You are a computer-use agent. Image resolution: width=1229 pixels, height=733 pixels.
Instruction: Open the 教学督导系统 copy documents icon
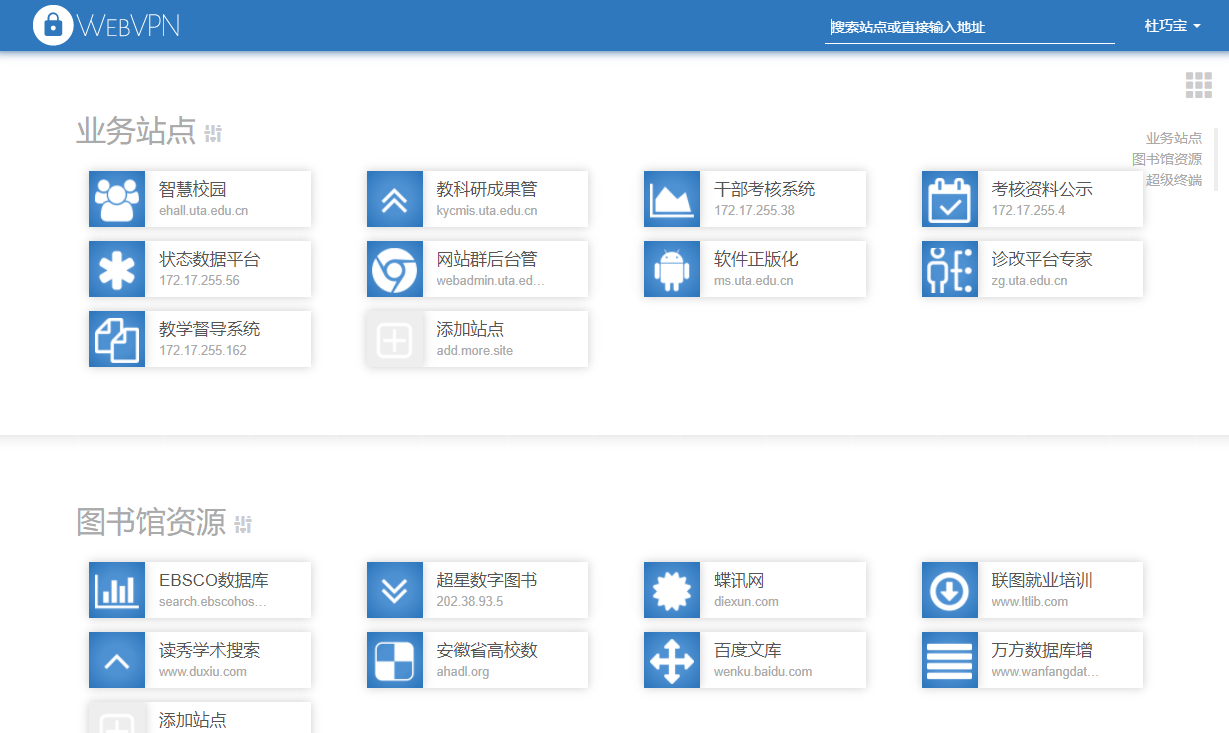coord(117,339)
